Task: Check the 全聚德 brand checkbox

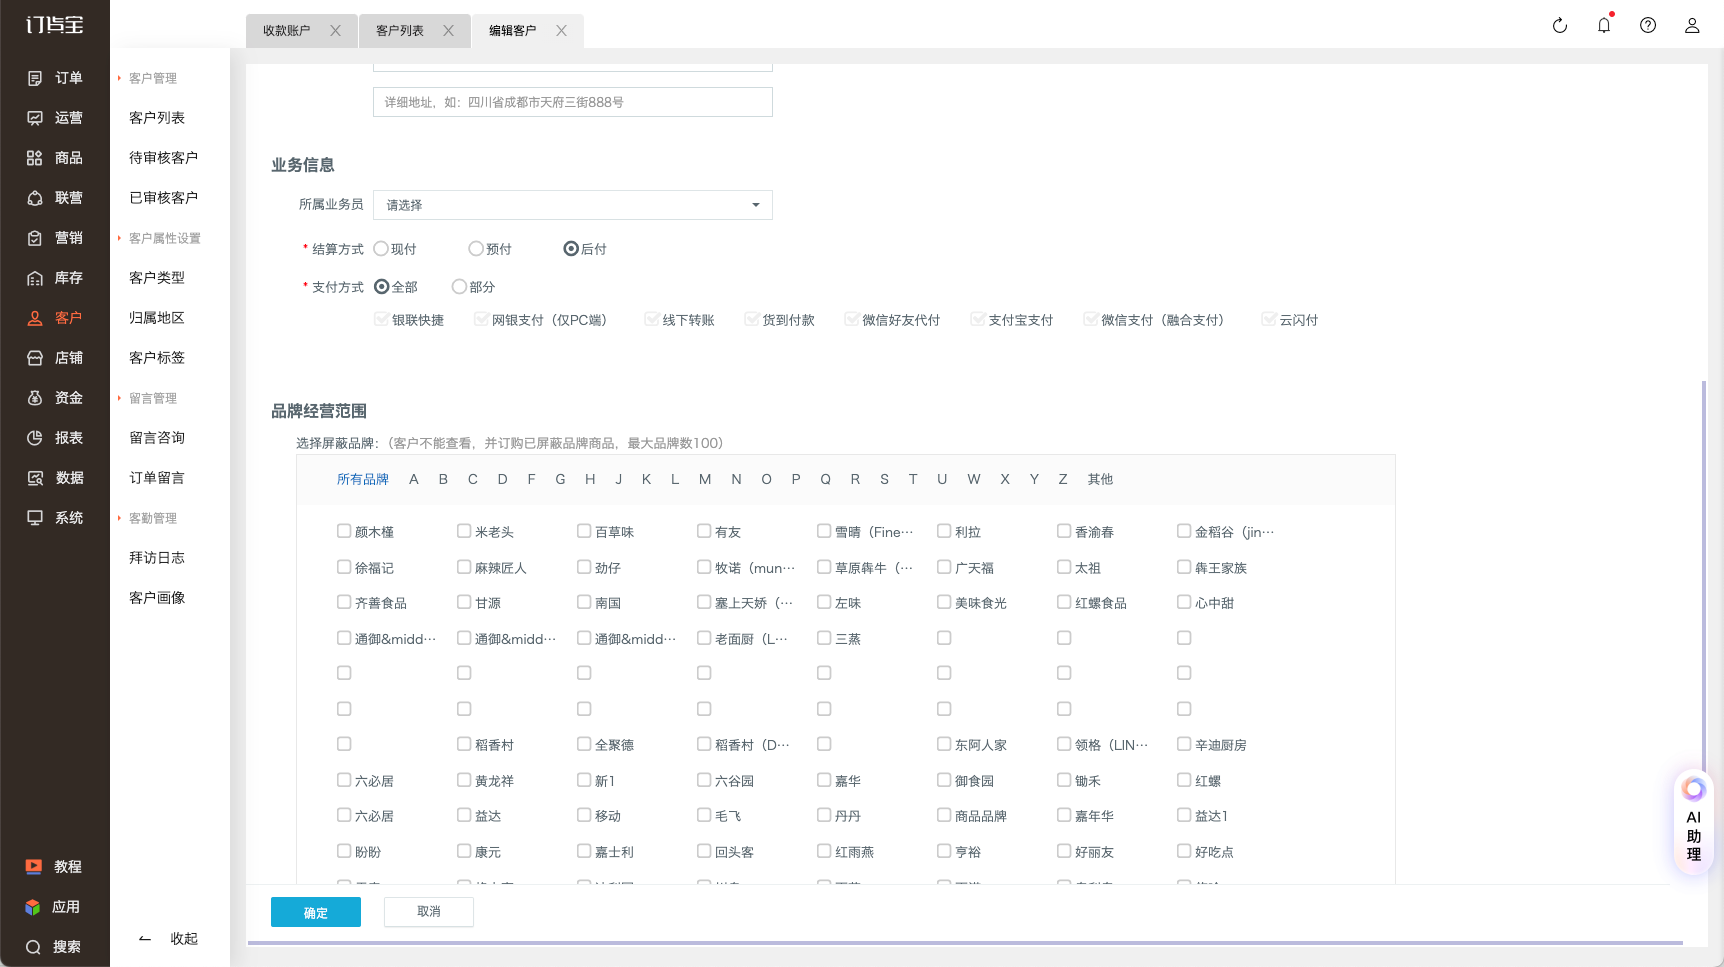Action: click(x=584, y=744)
